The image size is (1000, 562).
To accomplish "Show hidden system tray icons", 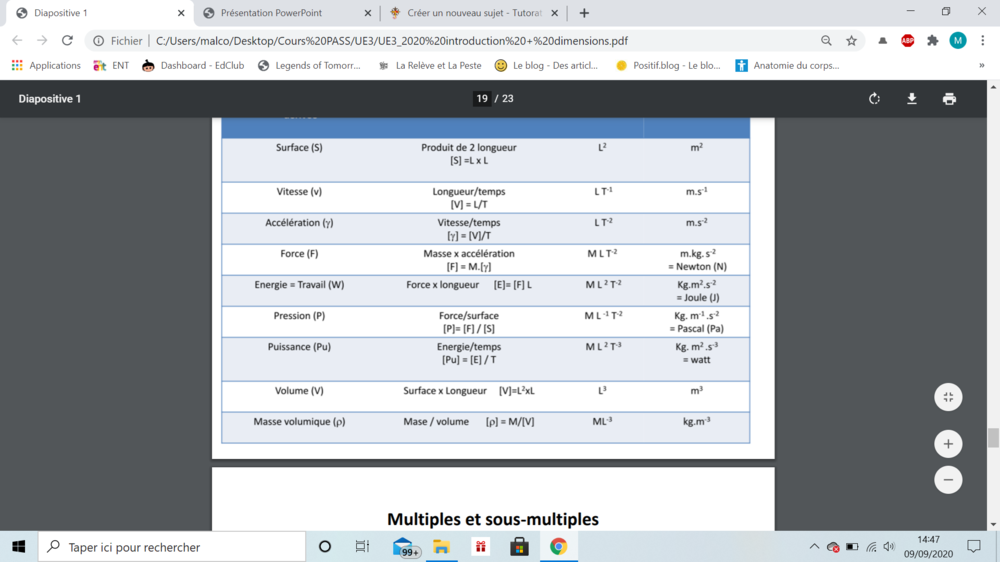I will (814, 547).
